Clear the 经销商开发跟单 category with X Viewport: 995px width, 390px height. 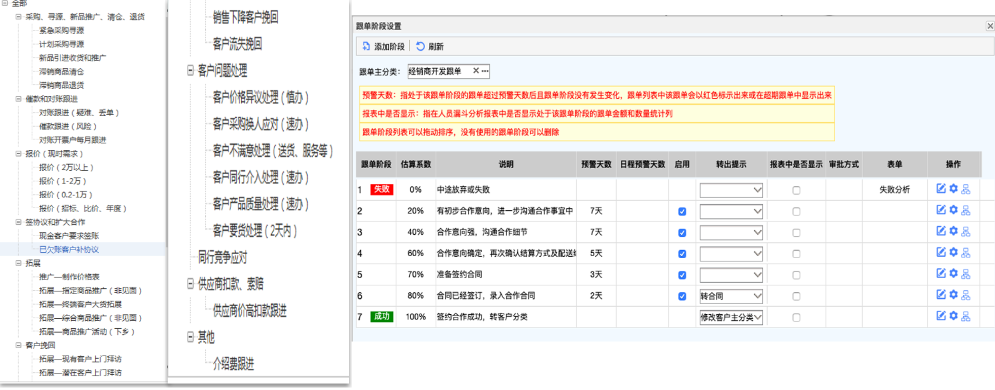click(476, 71)
